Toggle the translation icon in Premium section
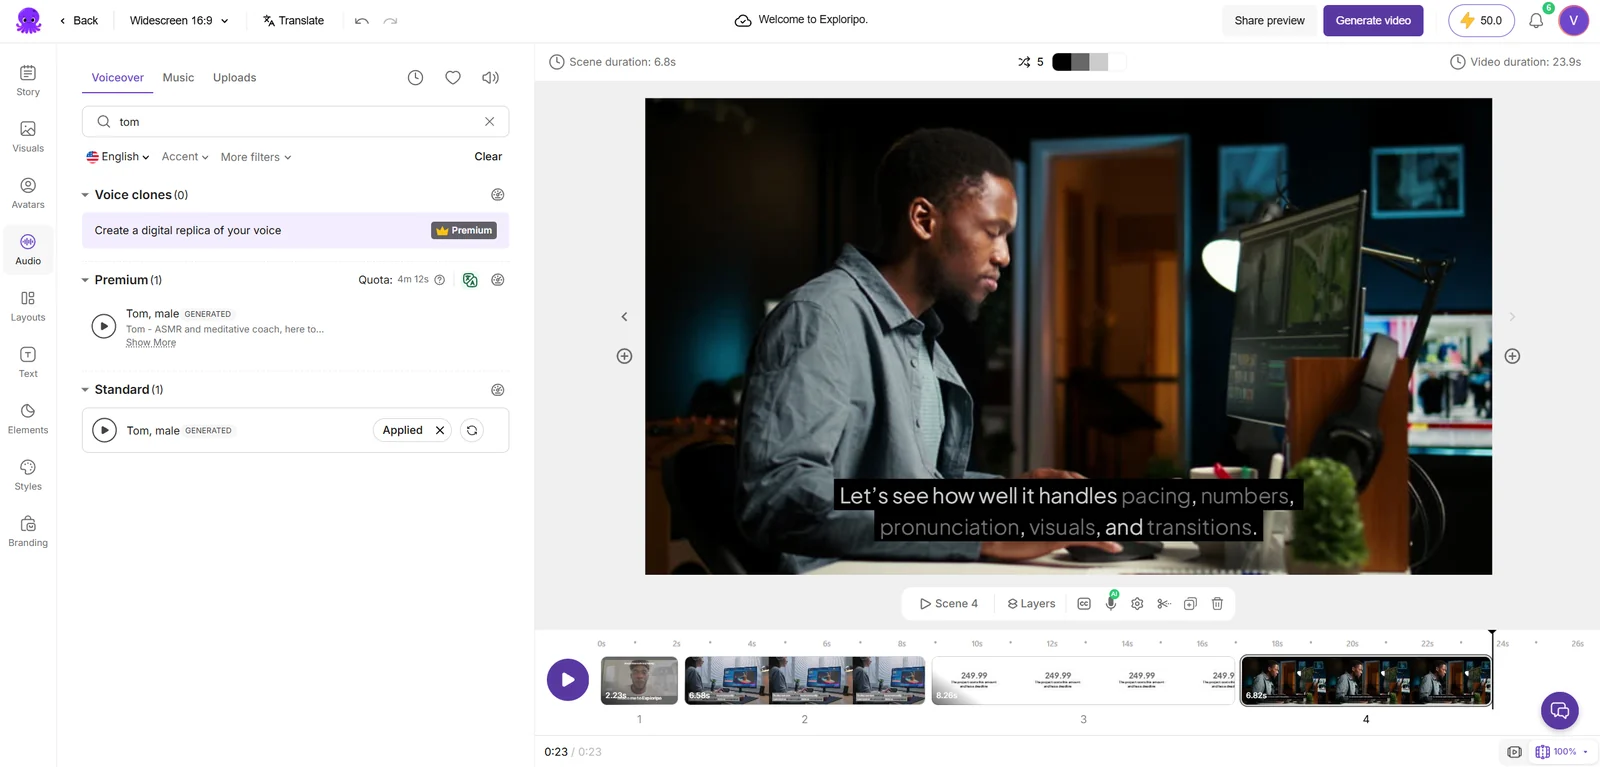 [x=470, y=280]
